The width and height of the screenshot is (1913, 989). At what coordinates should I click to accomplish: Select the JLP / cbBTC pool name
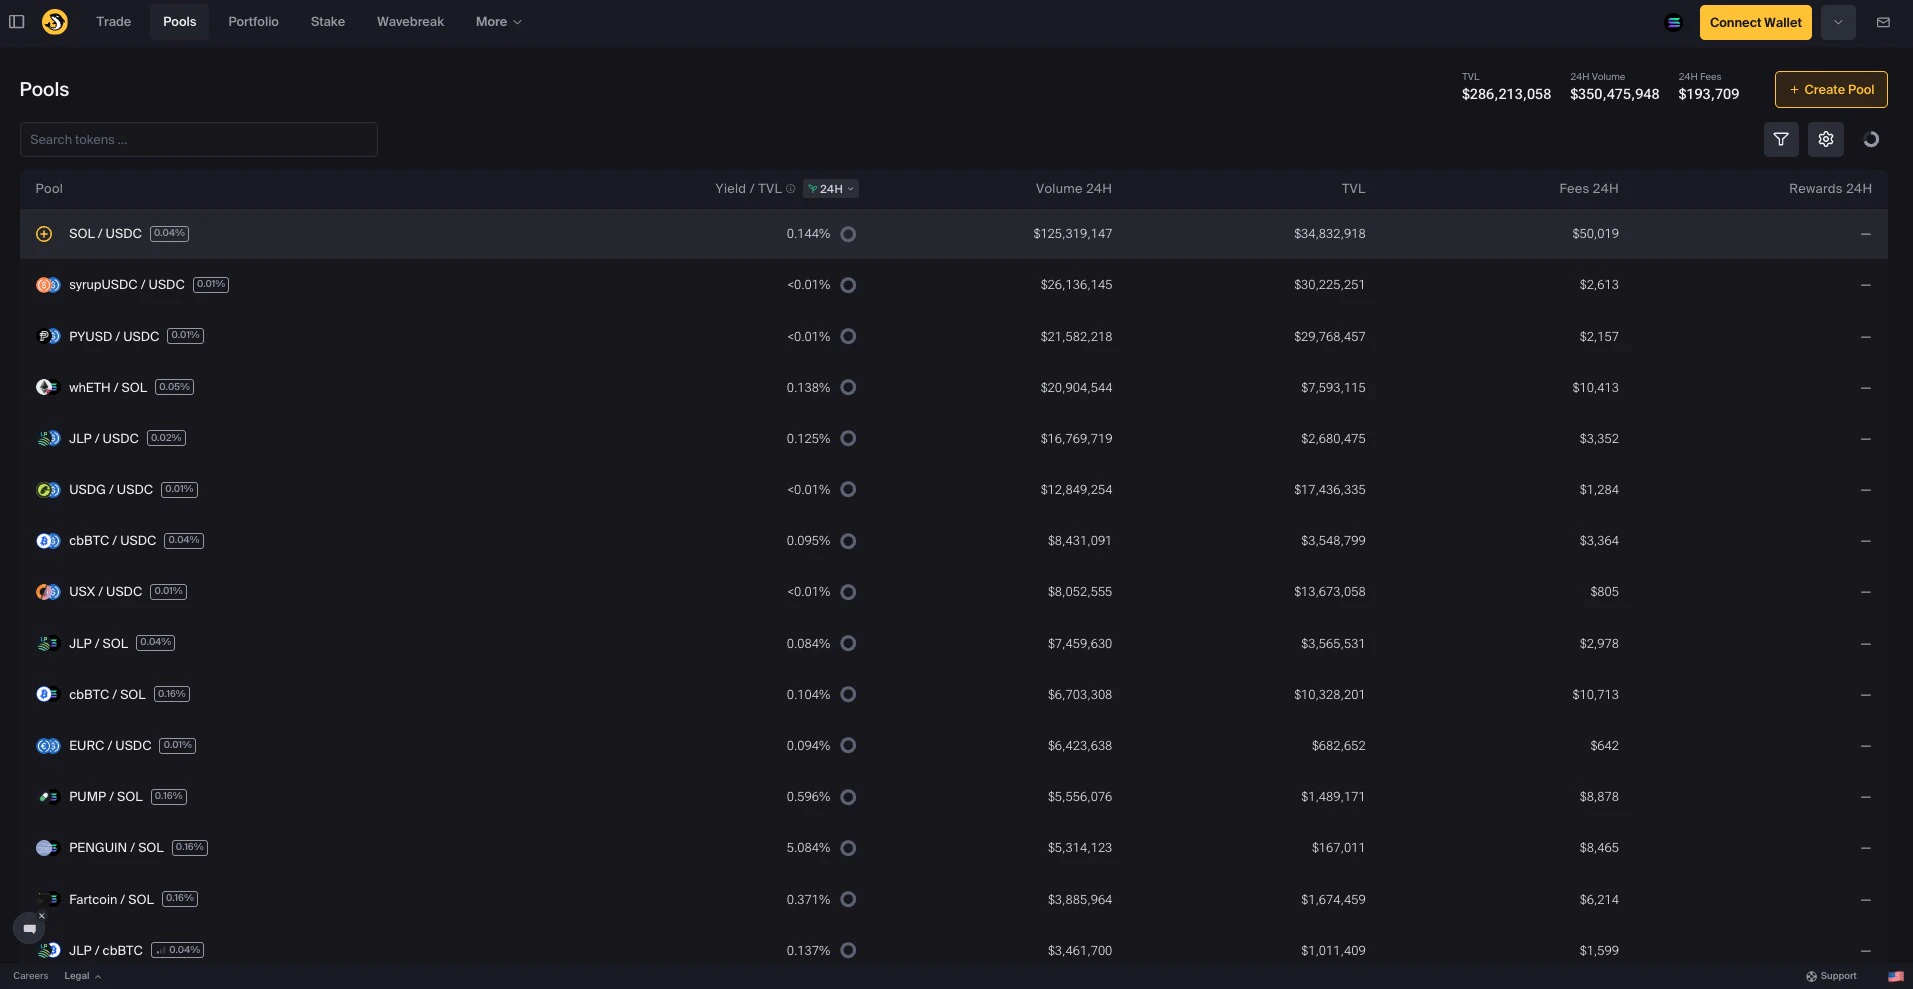tap(106, 950)
